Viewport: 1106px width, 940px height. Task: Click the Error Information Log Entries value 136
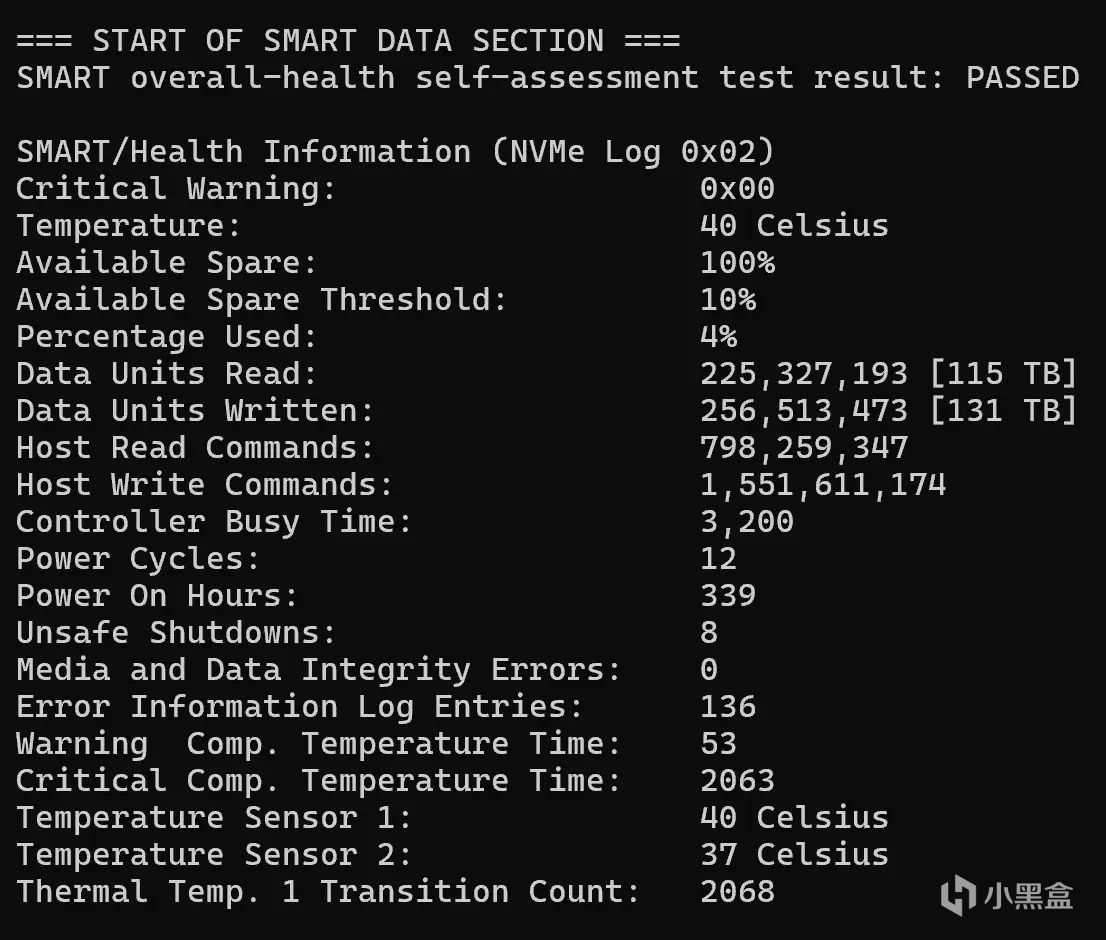coord(728,707)
